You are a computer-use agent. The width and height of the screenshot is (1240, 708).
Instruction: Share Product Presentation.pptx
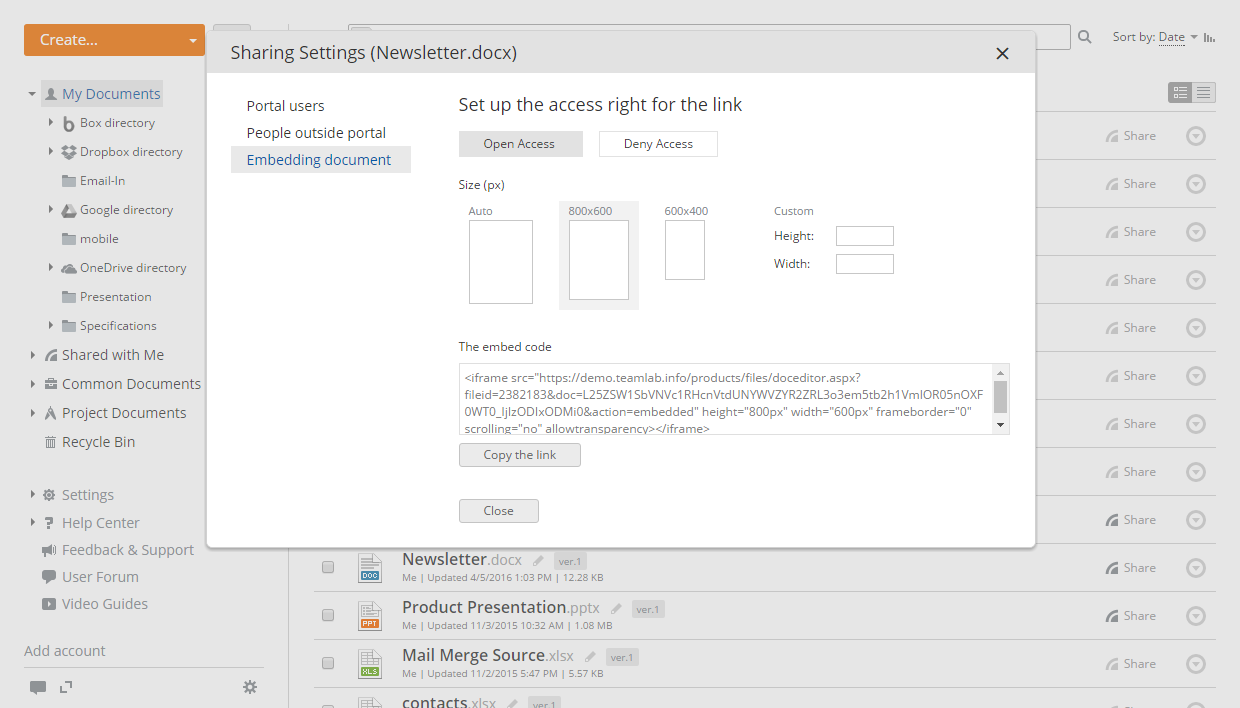[x=1131, y=616]
